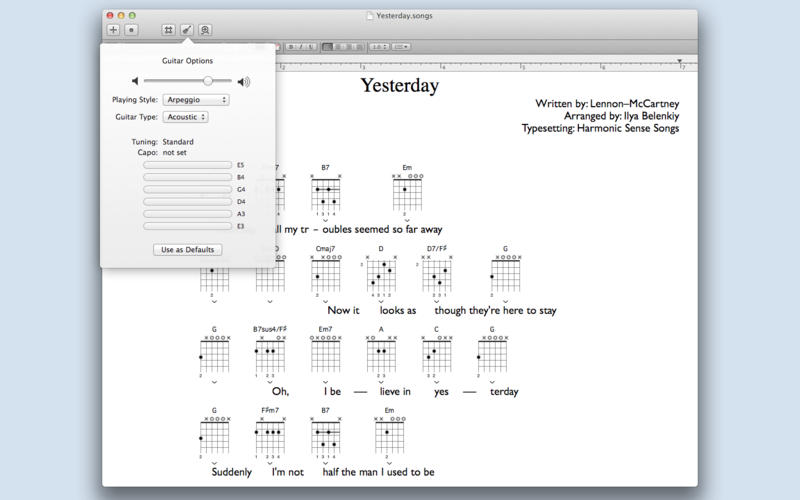800x500 pixels.
Task: Open the line spacing 1.0 control
Action: [379, 47]
